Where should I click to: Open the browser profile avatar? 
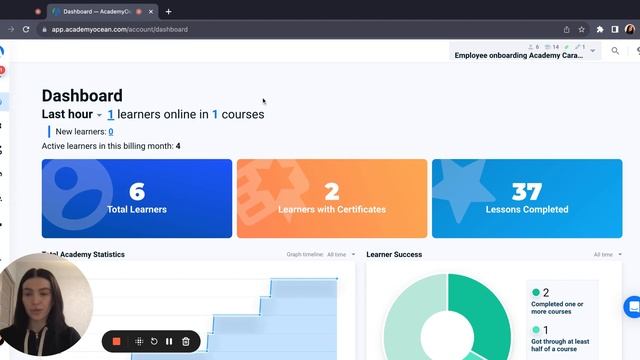click(630, 29)
